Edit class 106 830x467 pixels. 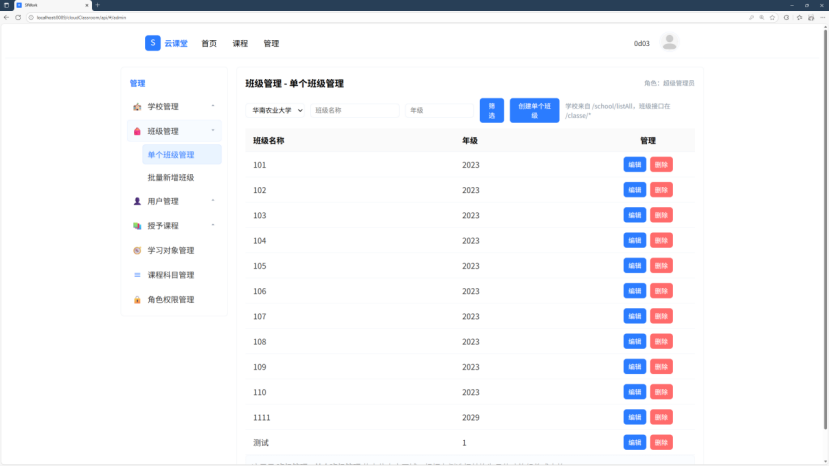[634, 291]
